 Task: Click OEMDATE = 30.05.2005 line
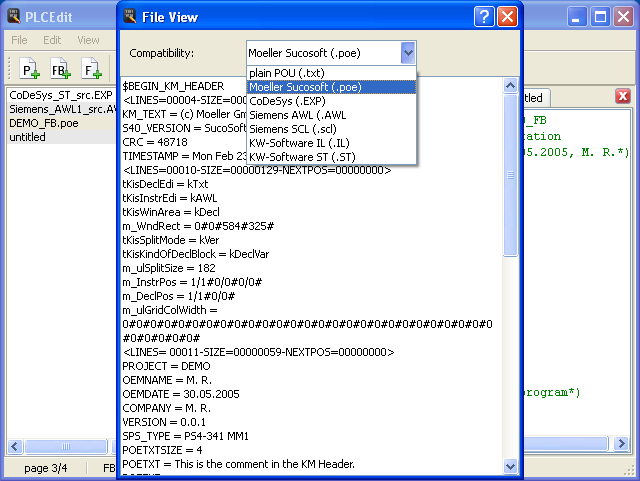click(181, 394)
